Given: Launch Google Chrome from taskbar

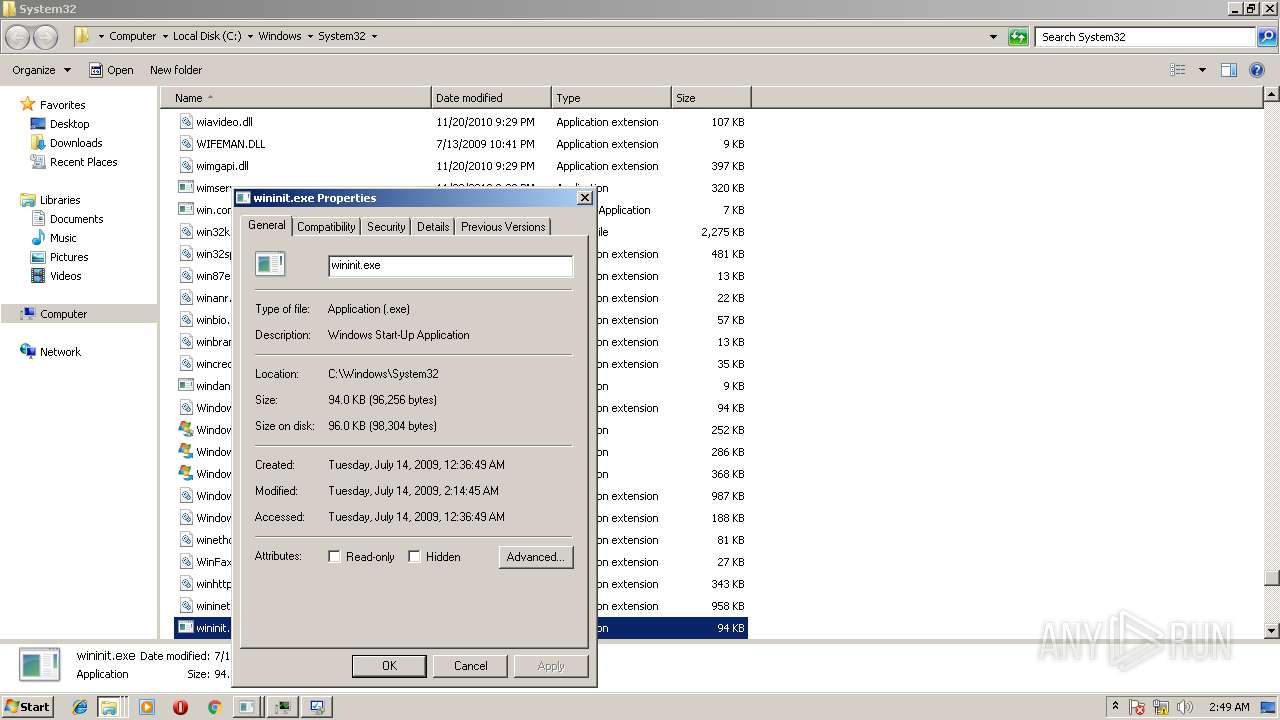Looking at the screenshot, I should (213, 707).
